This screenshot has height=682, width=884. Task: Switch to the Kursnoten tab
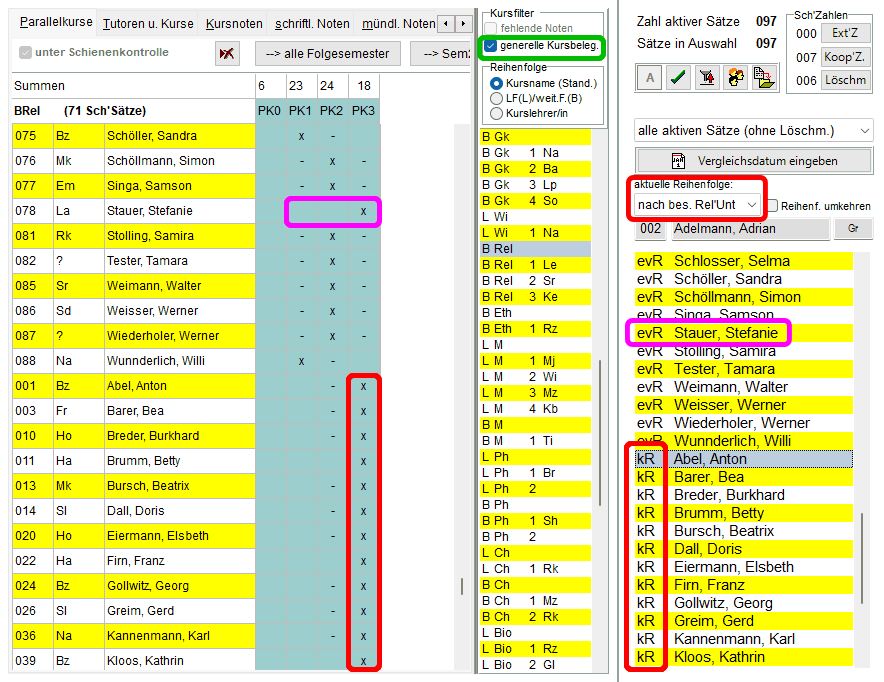coord(234,23)
